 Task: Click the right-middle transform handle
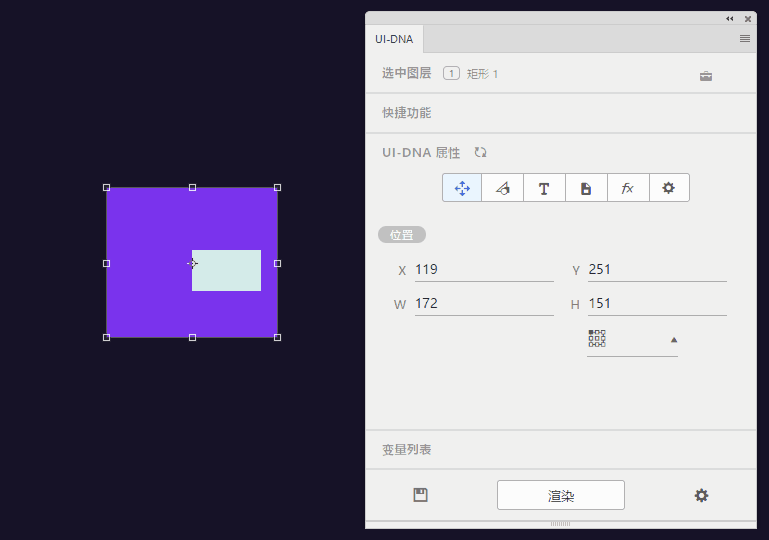(278, 263)
